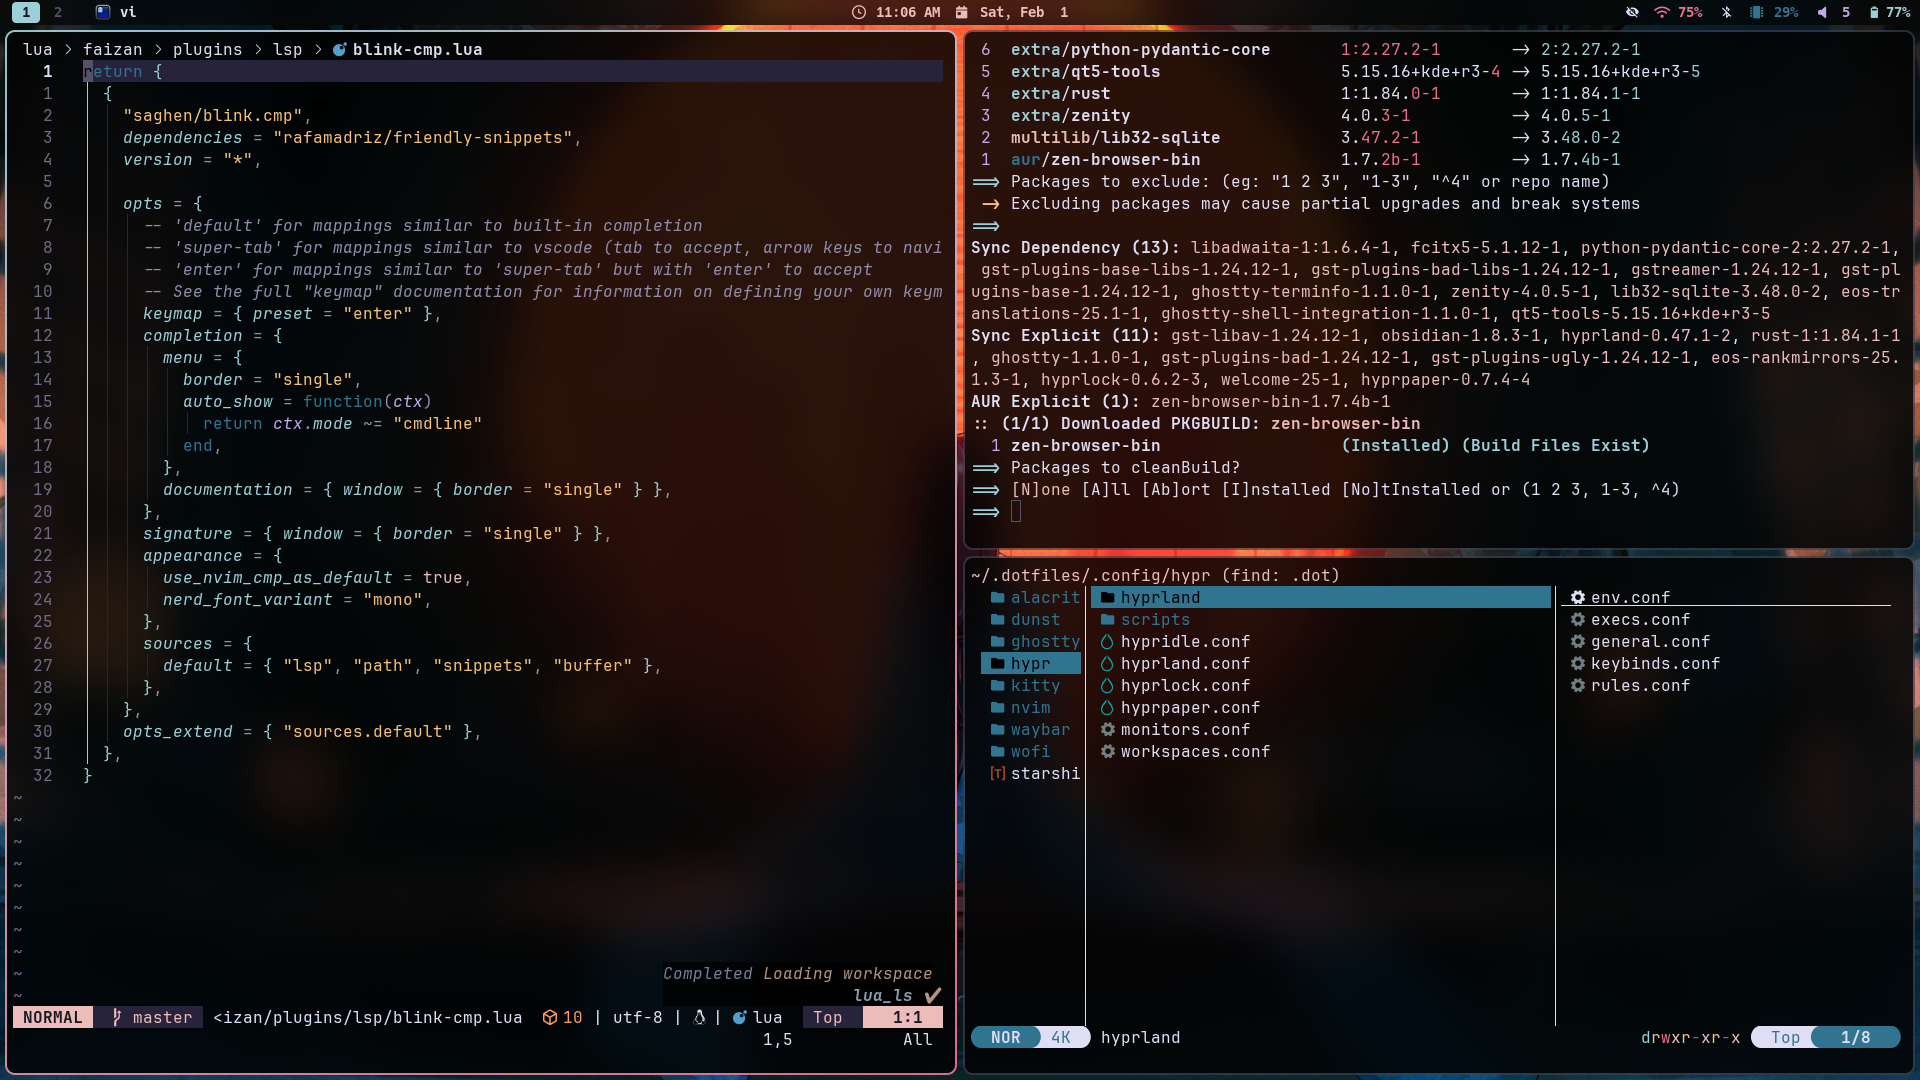Viewport: 1920px width, 1080px height.
Task: Click the gear icon next to keybinds.conf
Action: (x=1578, y=663)
